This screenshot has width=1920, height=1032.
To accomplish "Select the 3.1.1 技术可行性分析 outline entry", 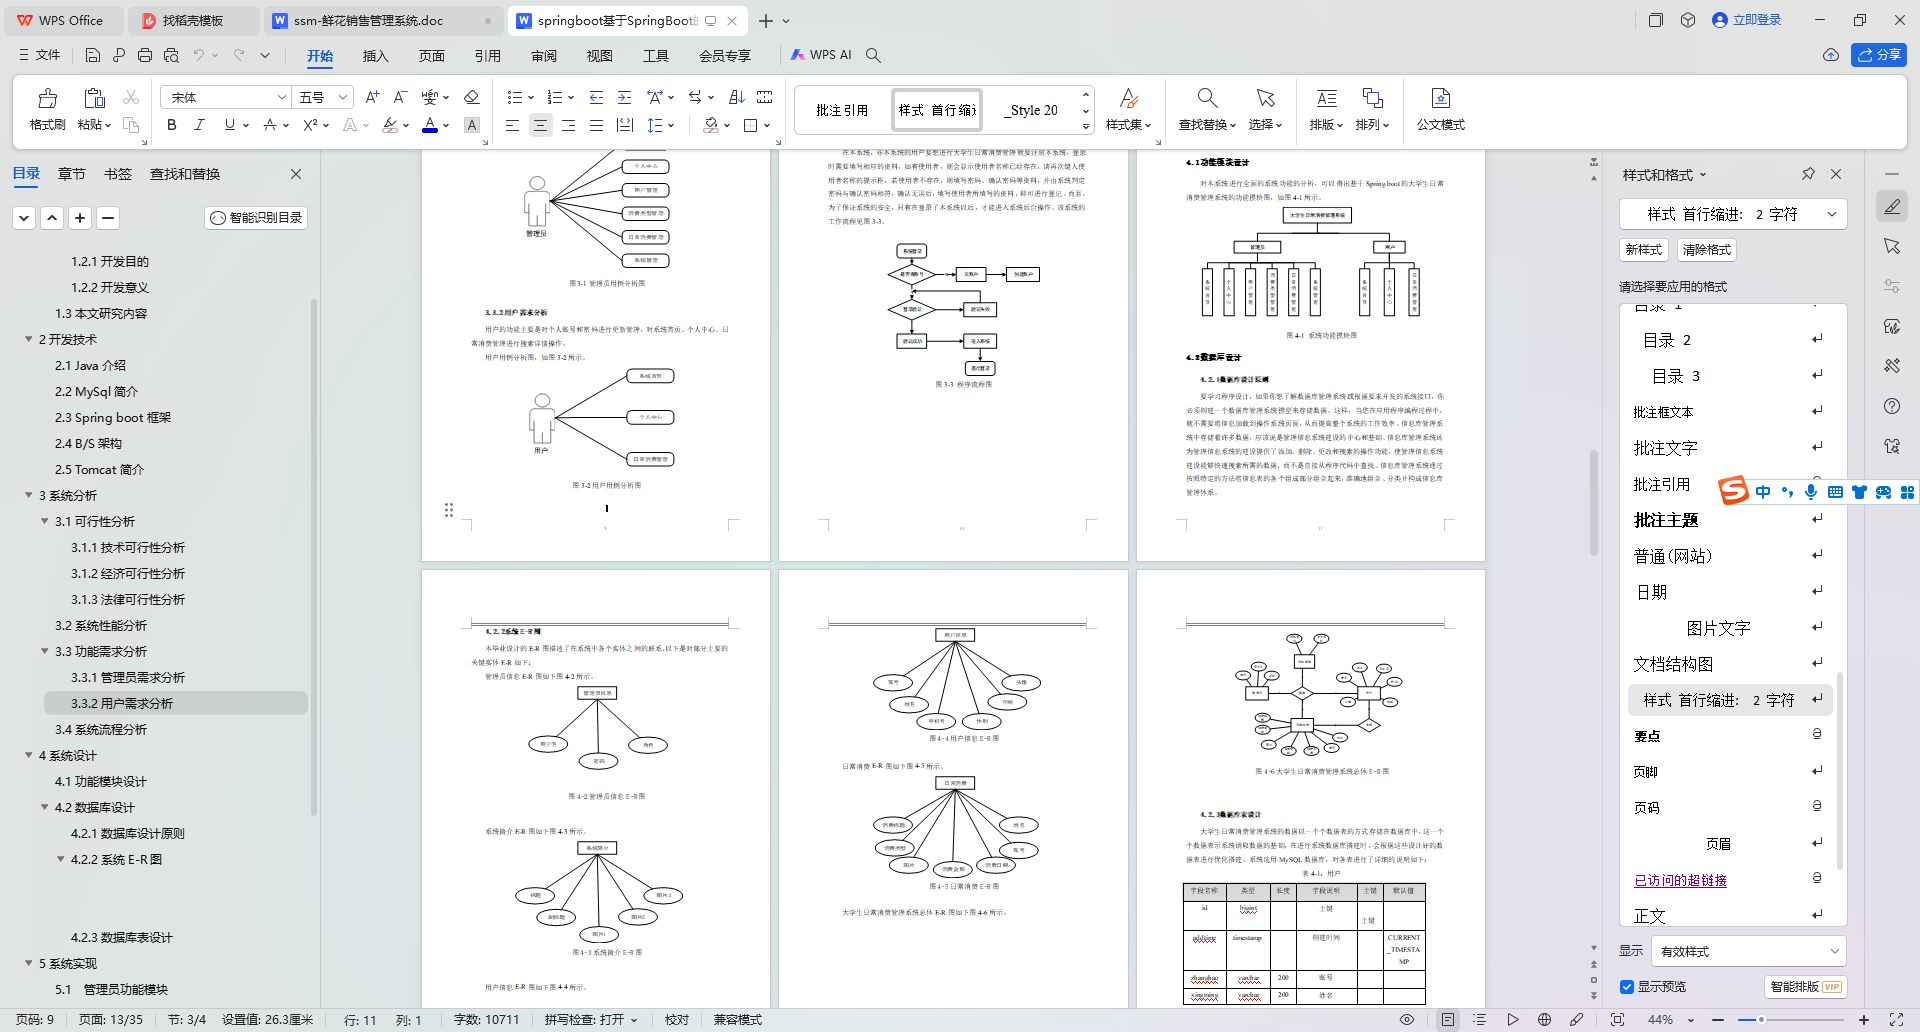I will (x=128, y=547).
